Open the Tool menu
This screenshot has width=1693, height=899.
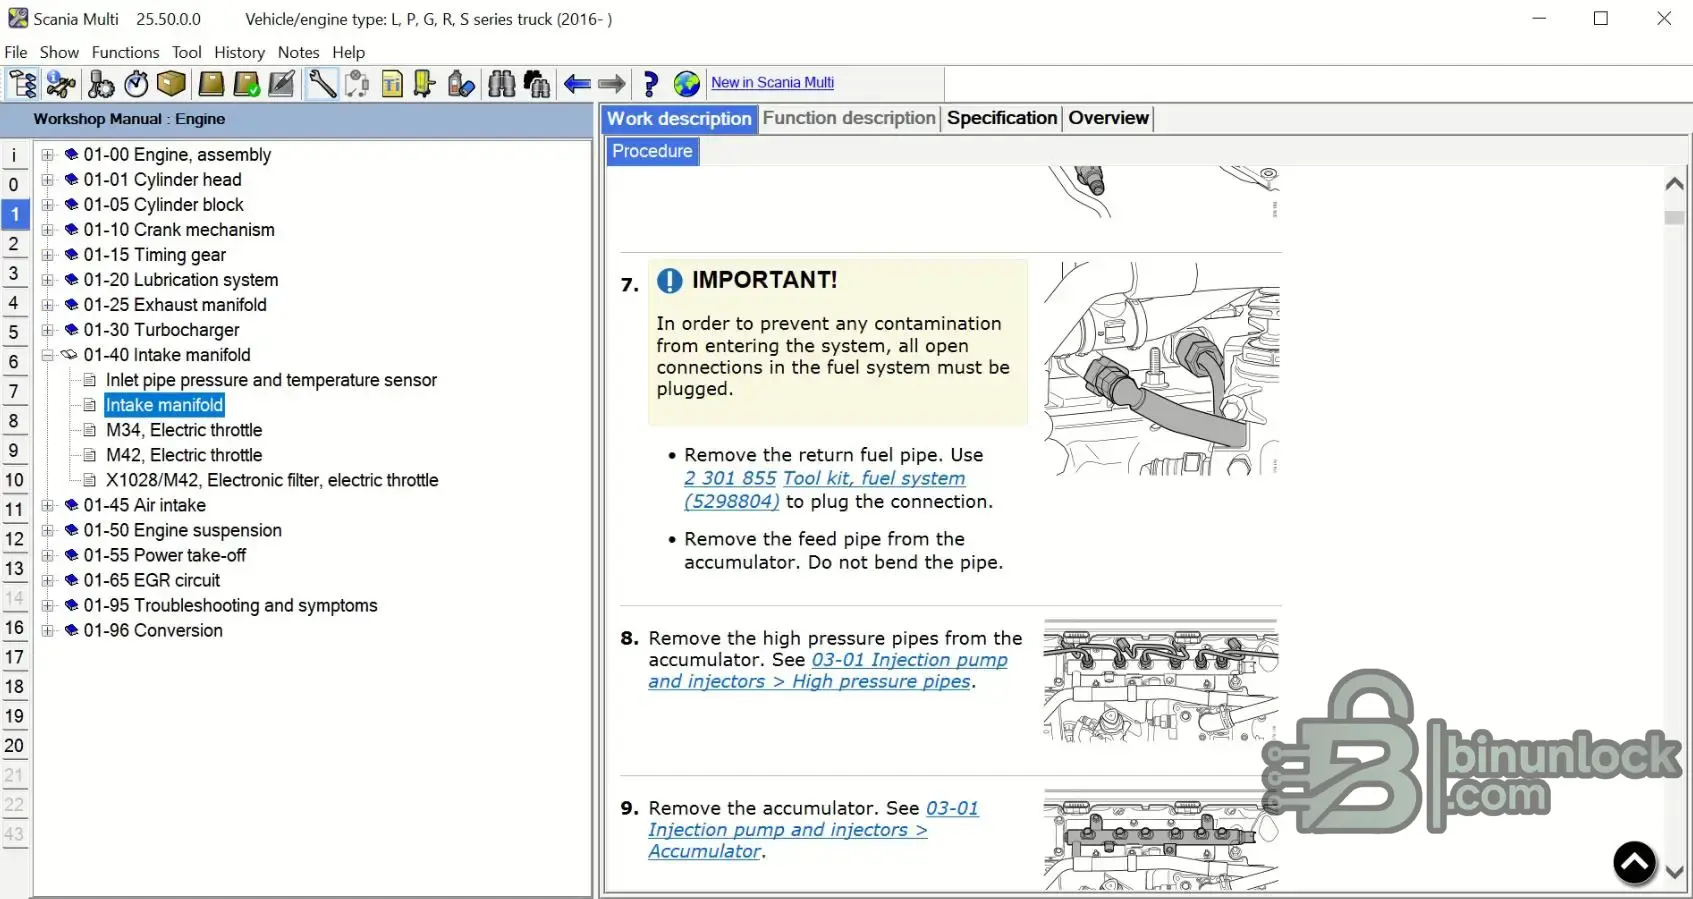point(187,52)
